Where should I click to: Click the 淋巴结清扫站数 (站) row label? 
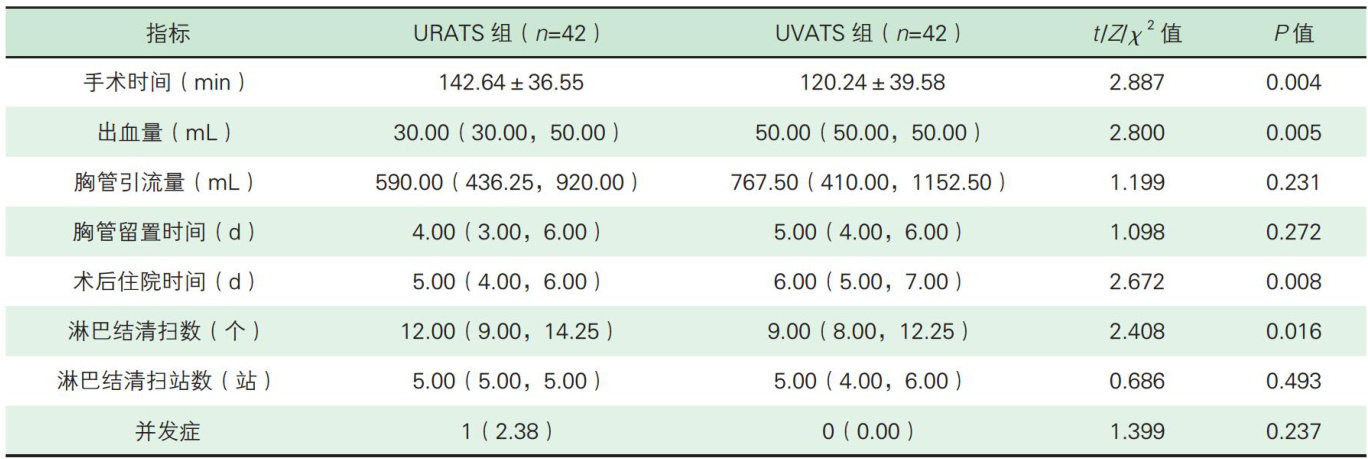click(x=167, y=381)
